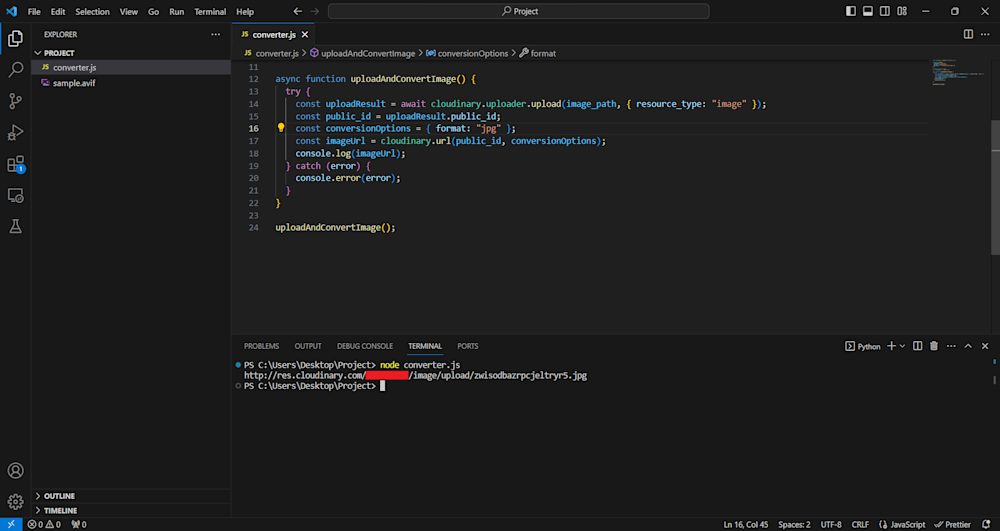Screen dimensions: 1000x531
Task: Open the Extensions view
Action: coord(15,164)
